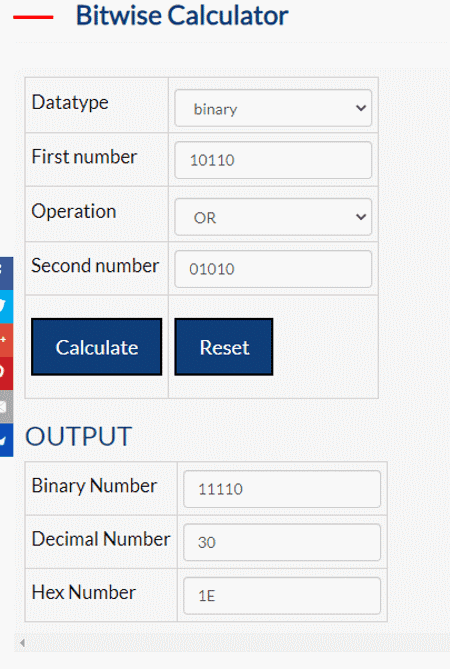The width and height of the screenshot is (450, 669).
Task: Share via the Facebook sidebar icon
Action: (x=6, y=273)
